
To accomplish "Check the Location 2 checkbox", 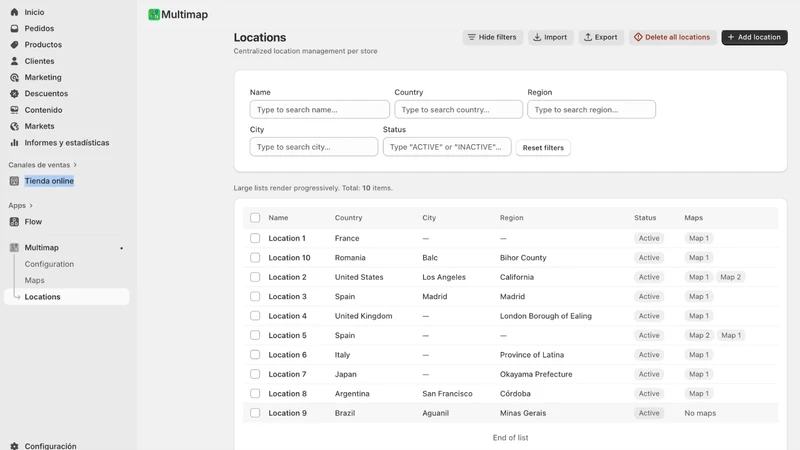I will click(x=255, y=277).
